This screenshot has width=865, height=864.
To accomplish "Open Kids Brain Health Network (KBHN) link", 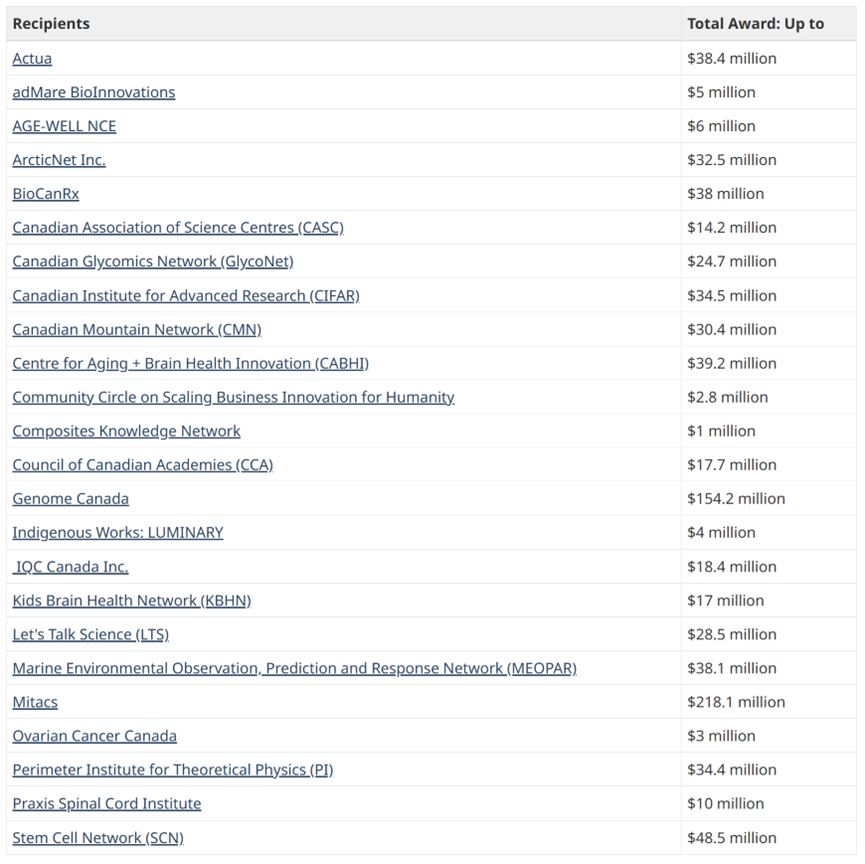I will 132,600.
